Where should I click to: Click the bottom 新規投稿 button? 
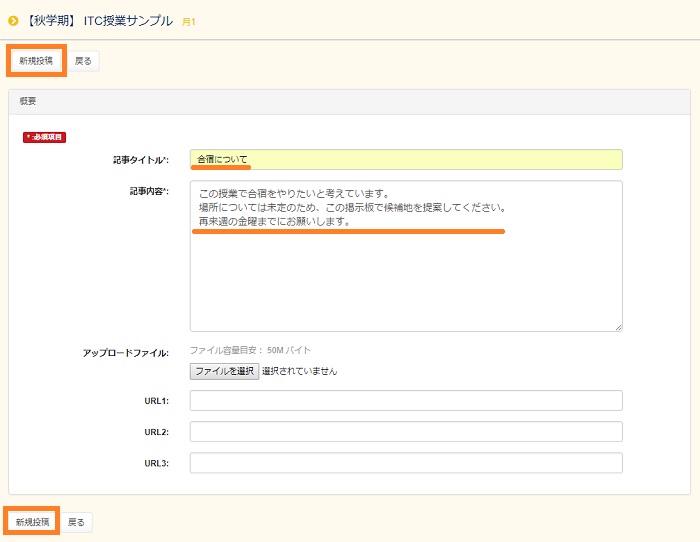pyautogui.click(x=31, y=522)
